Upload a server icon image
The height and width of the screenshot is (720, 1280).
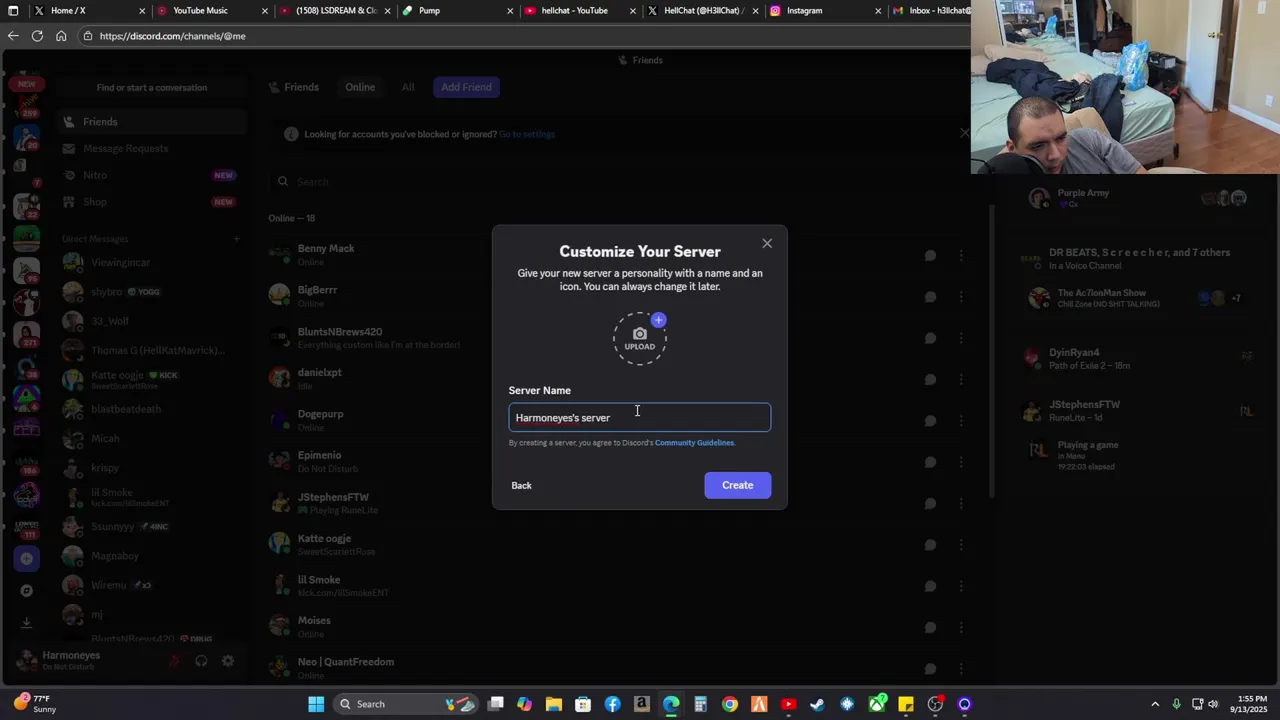pyautogui.click(x=640, y=339)
